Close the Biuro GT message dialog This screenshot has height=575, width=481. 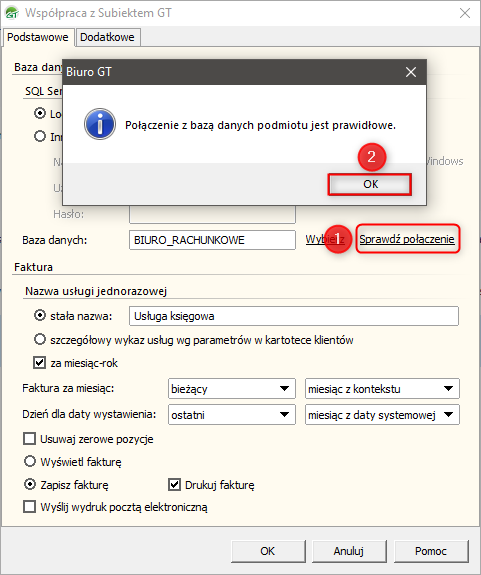tap(411, 72)
